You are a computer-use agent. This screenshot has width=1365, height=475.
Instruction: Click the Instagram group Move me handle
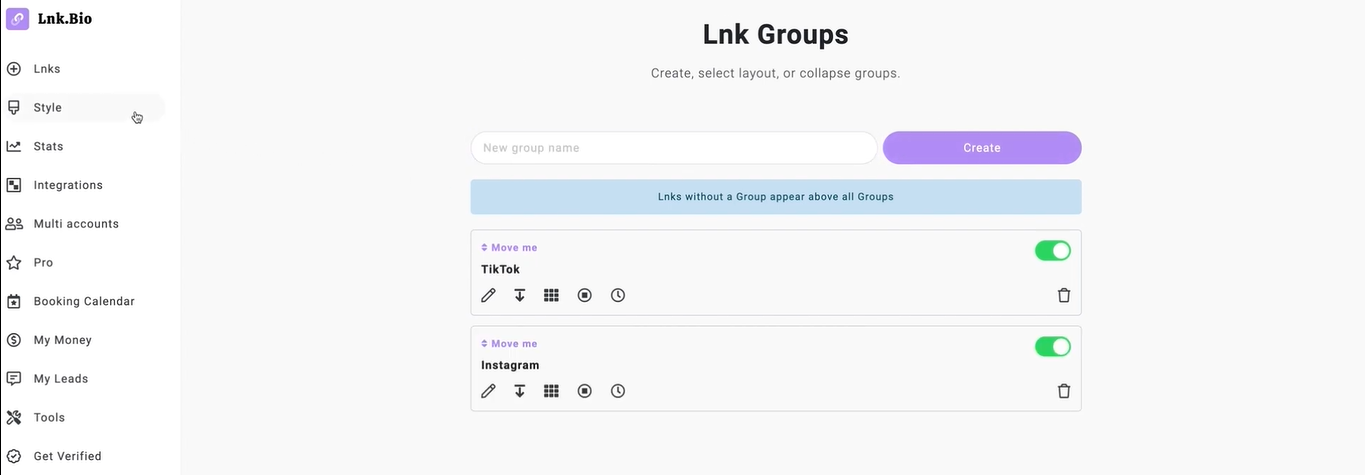[509, 344]
